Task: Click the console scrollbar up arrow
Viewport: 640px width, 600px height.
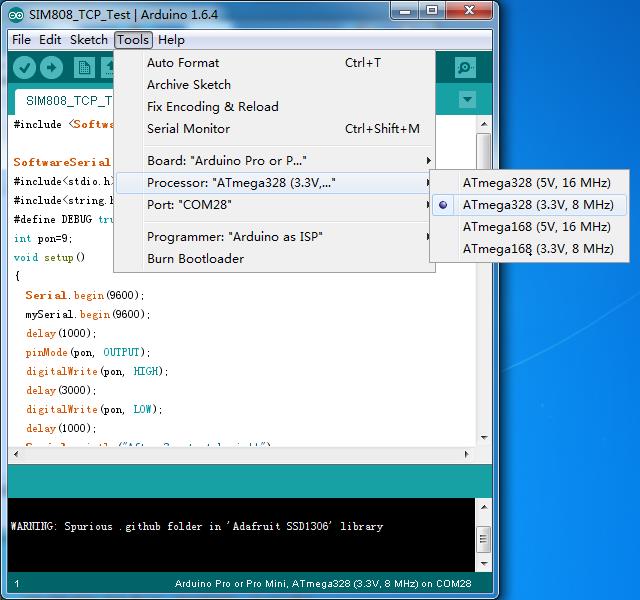Action: (484, 507)
